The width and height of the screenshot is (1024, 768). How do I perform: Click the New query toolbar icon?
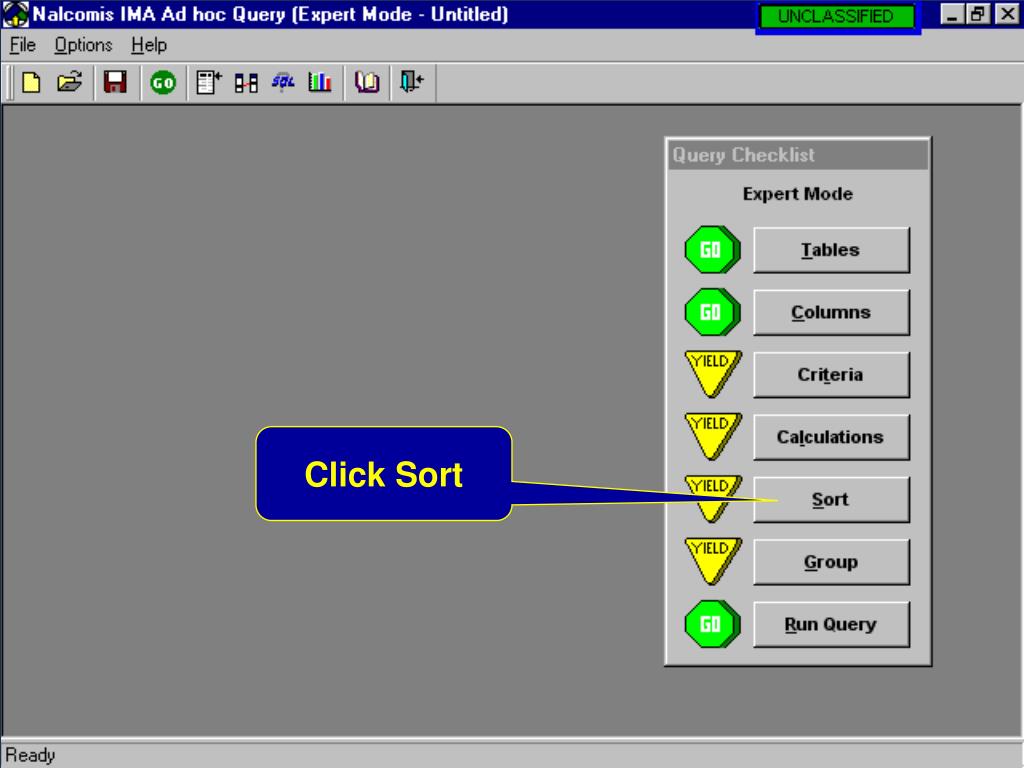click(x=31, y=83)
